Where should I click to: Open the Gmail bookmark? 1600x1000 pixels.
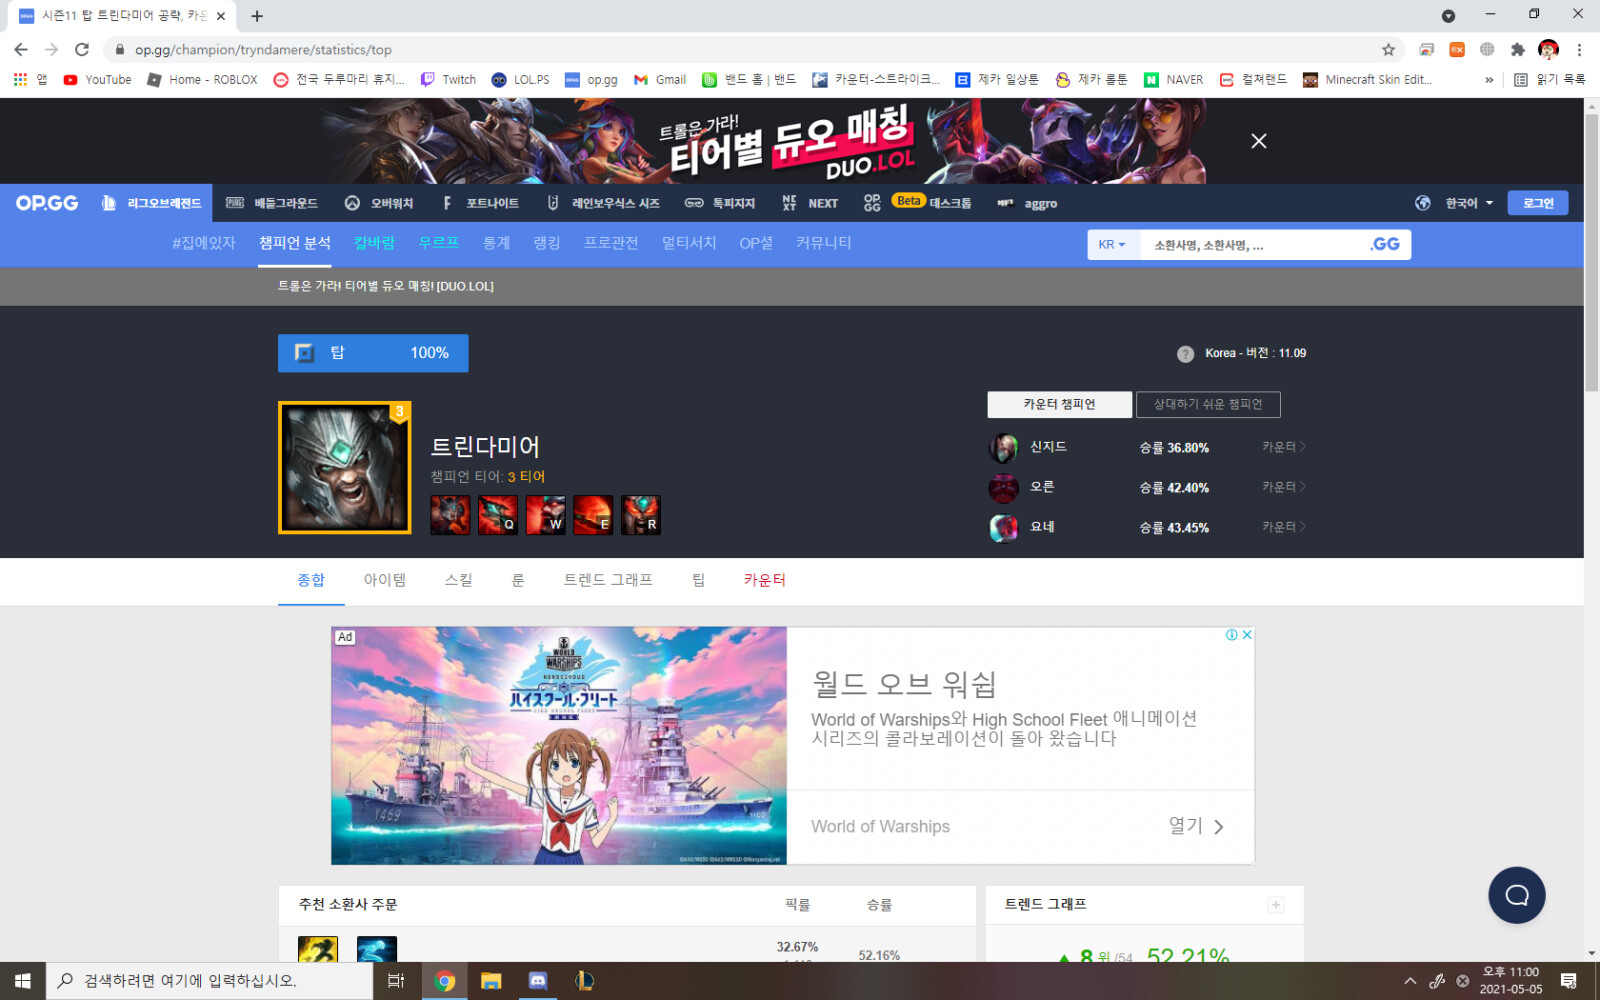(660, 80)
